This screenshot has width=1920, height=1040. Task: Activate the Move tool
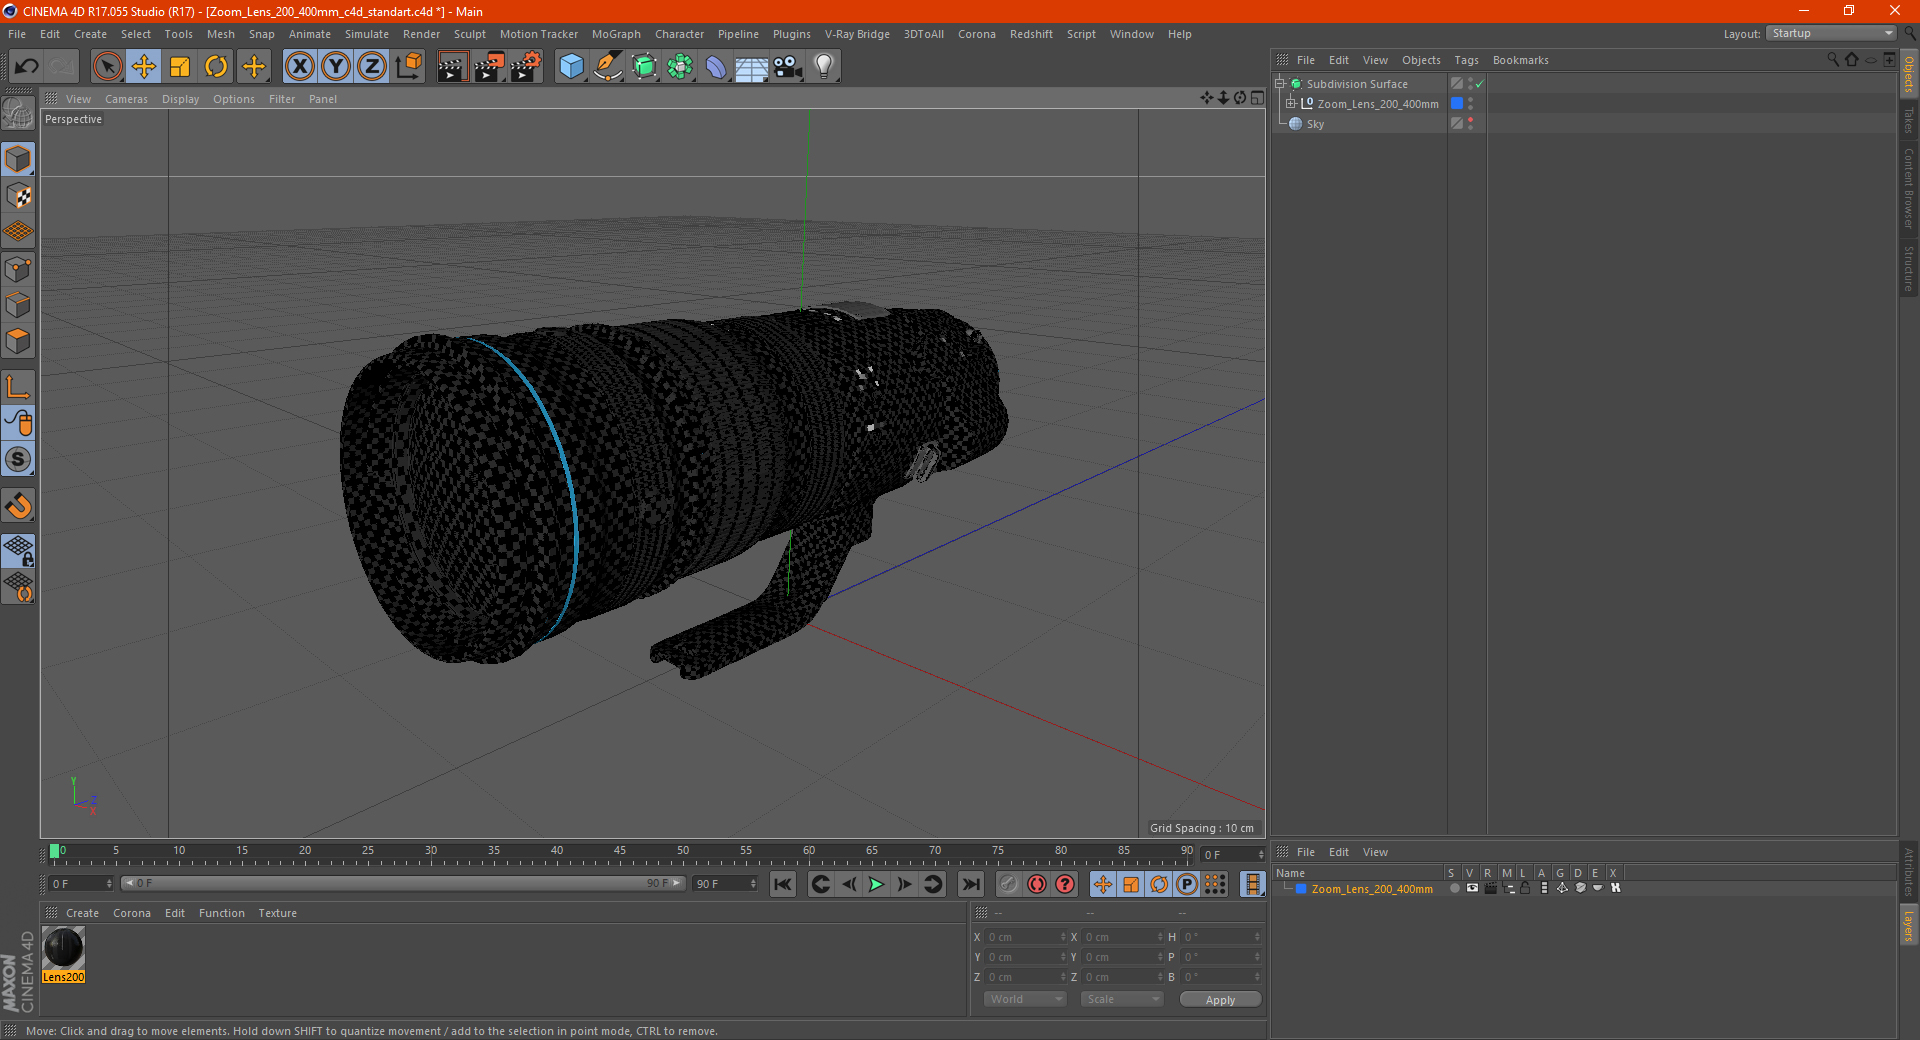click(x=143, y=67)
